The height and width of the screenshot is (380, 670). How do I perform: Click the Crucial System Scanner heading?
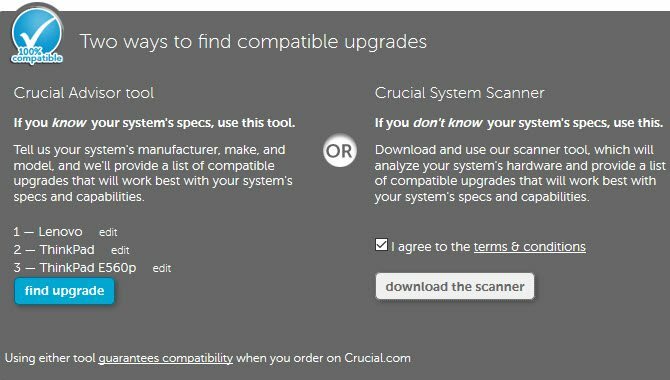[460, 93]
